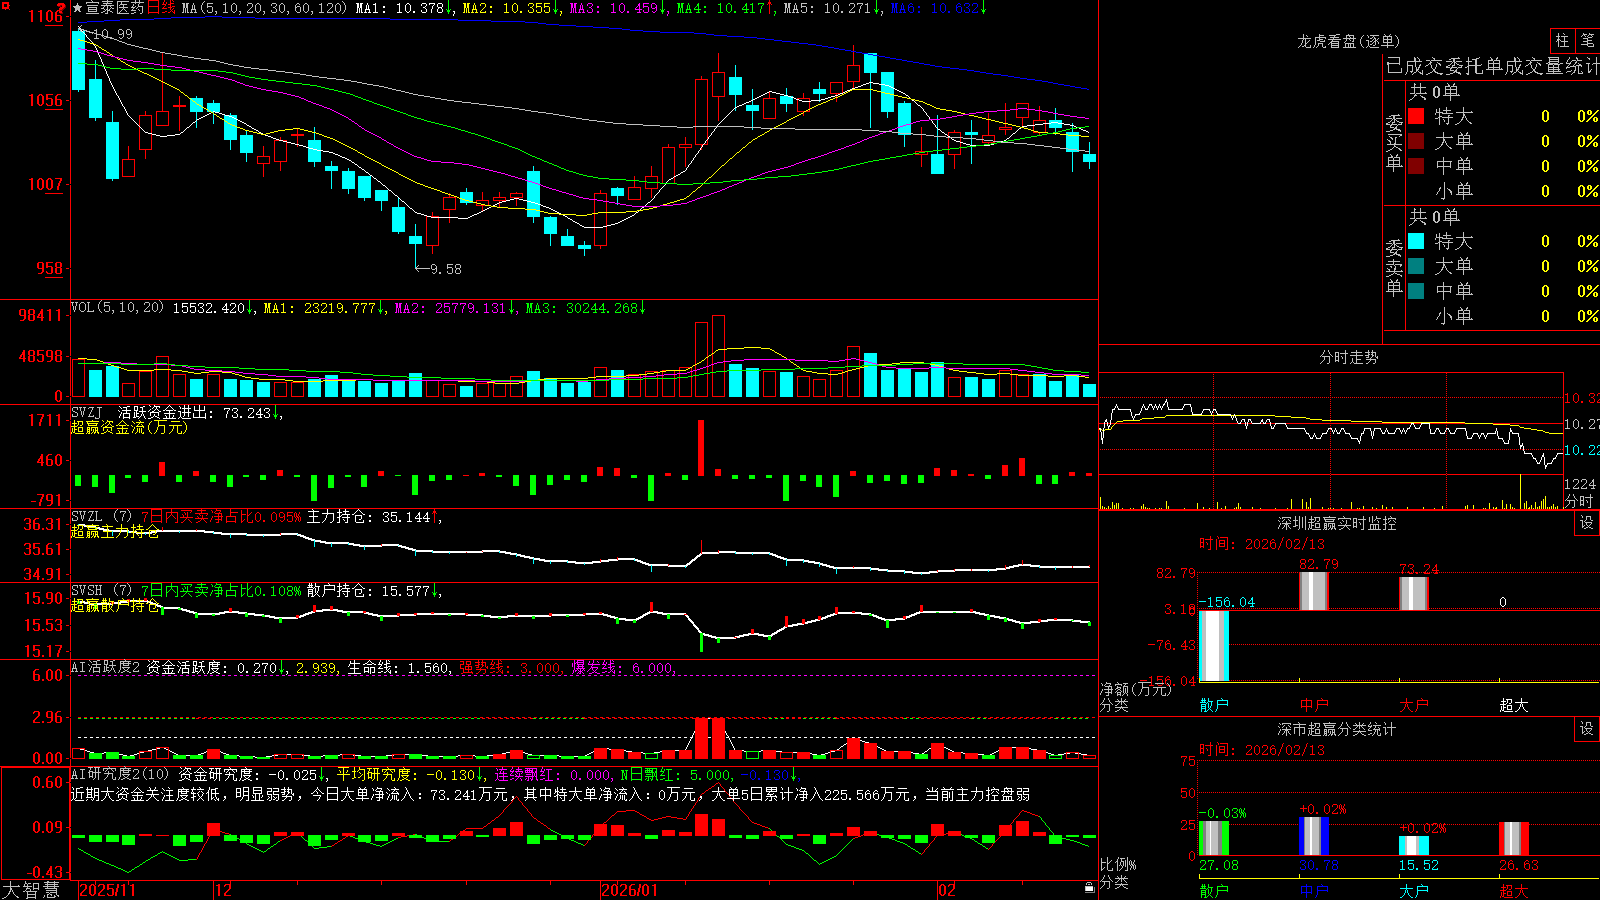The width and height of the screenshot is (1600, 900).
Task: Click the 超赢资金流(万元) label
Action: point(129,427)
